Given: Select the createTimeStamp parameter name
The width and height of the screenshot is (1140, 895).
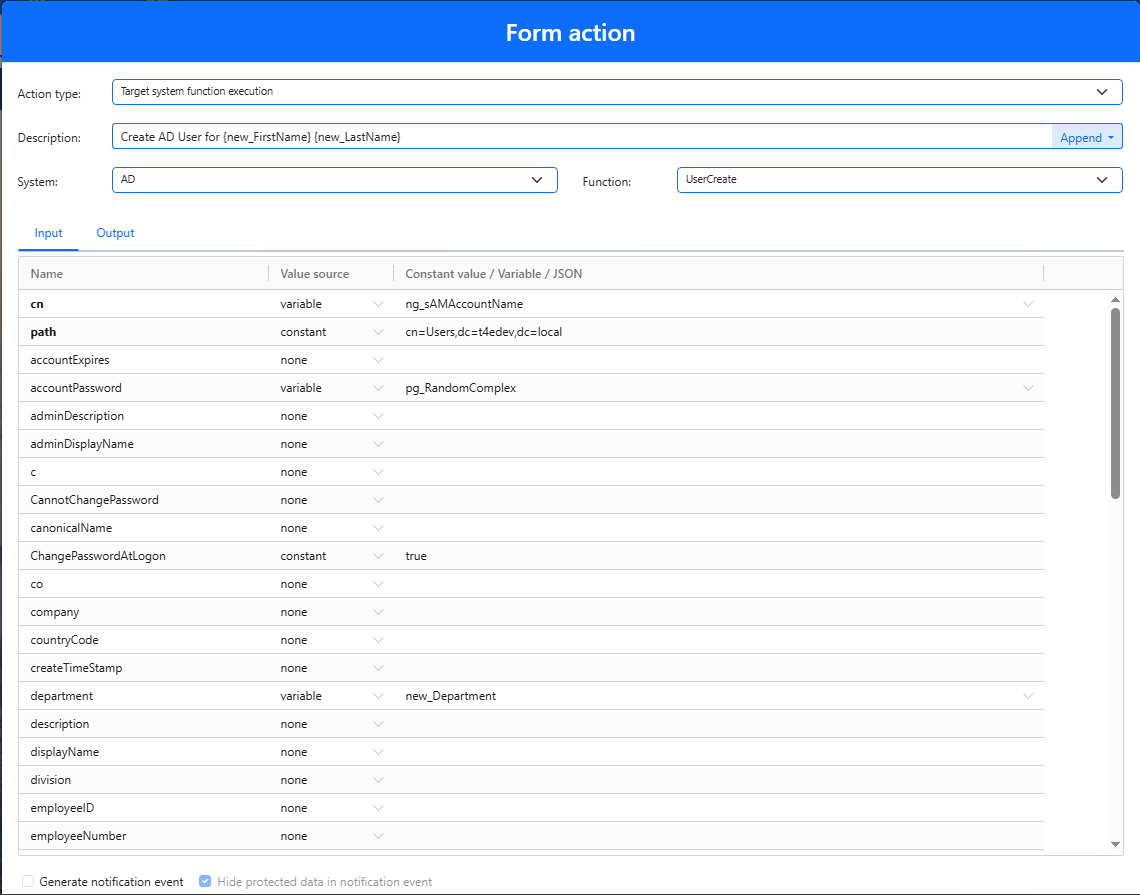Looking at the screenshot, I should click(76, 668).
